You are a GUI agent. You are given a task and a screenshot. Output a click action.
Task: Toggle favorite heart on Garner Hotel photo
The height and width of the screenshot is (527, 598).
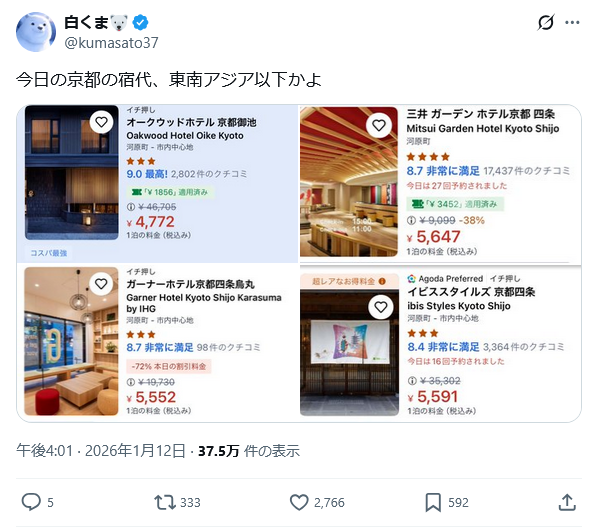point(101,284)
